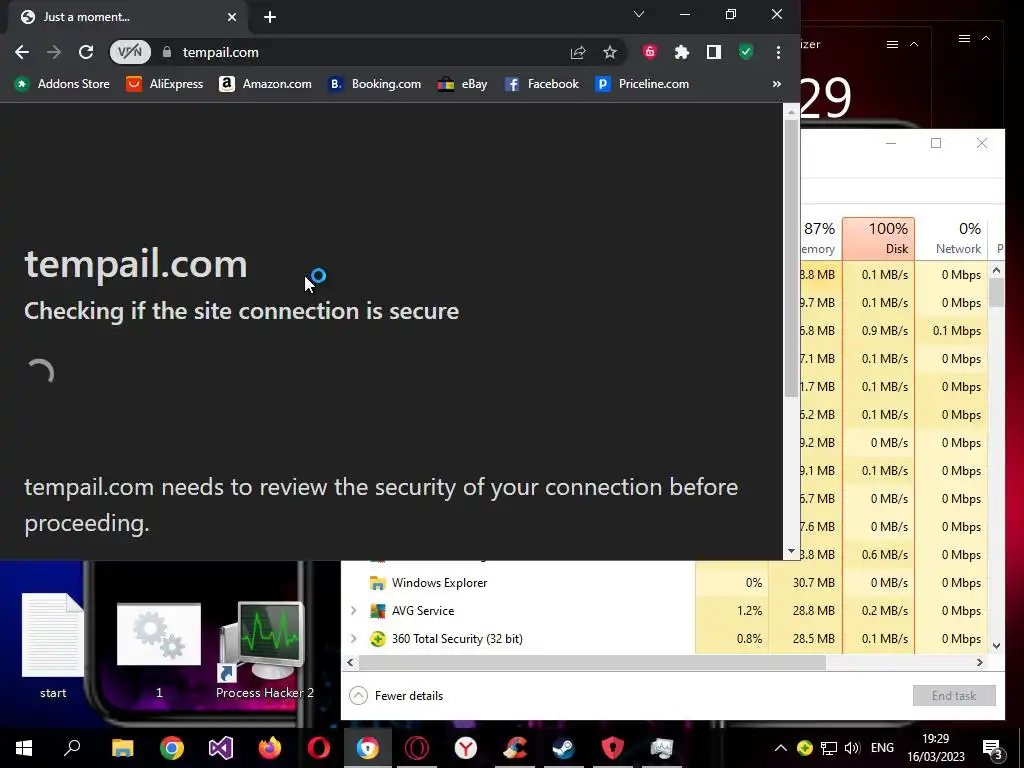Open Process Hacker 2 desktop shortcut
Image resolution: width=1024 pixels, height=768 pixels.
pyautogui.click(x=264, y=650)
